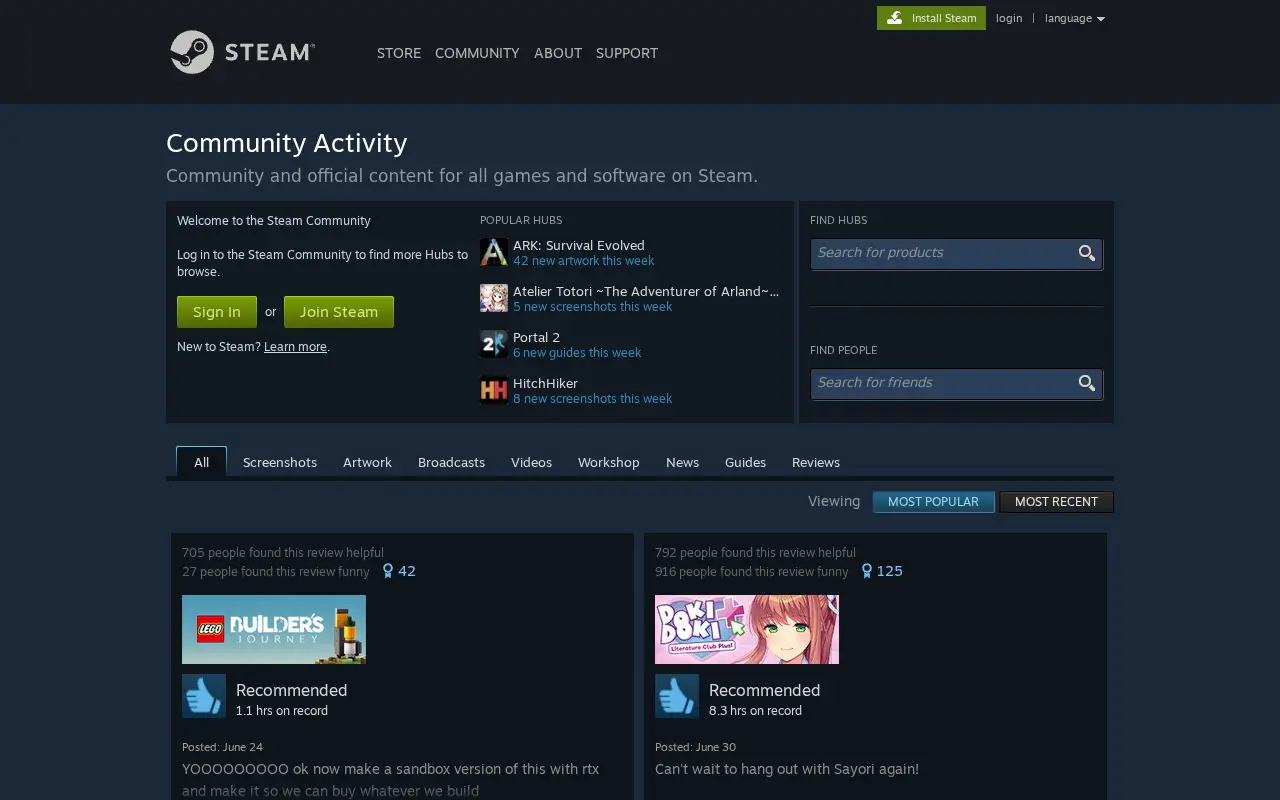1280x800 pixels.
Task: Click the Steam logo in the header
Action: pos(242,52)
